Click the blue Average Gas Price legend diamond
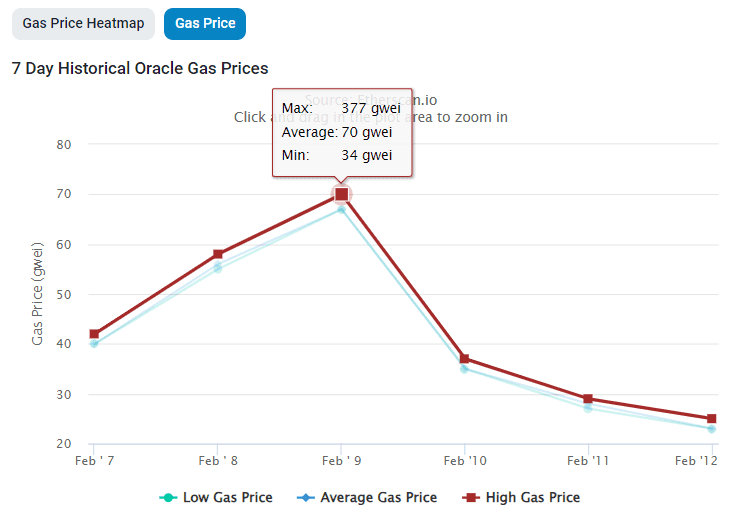Viewport: 737px width, 523px height. coord(306,497)
